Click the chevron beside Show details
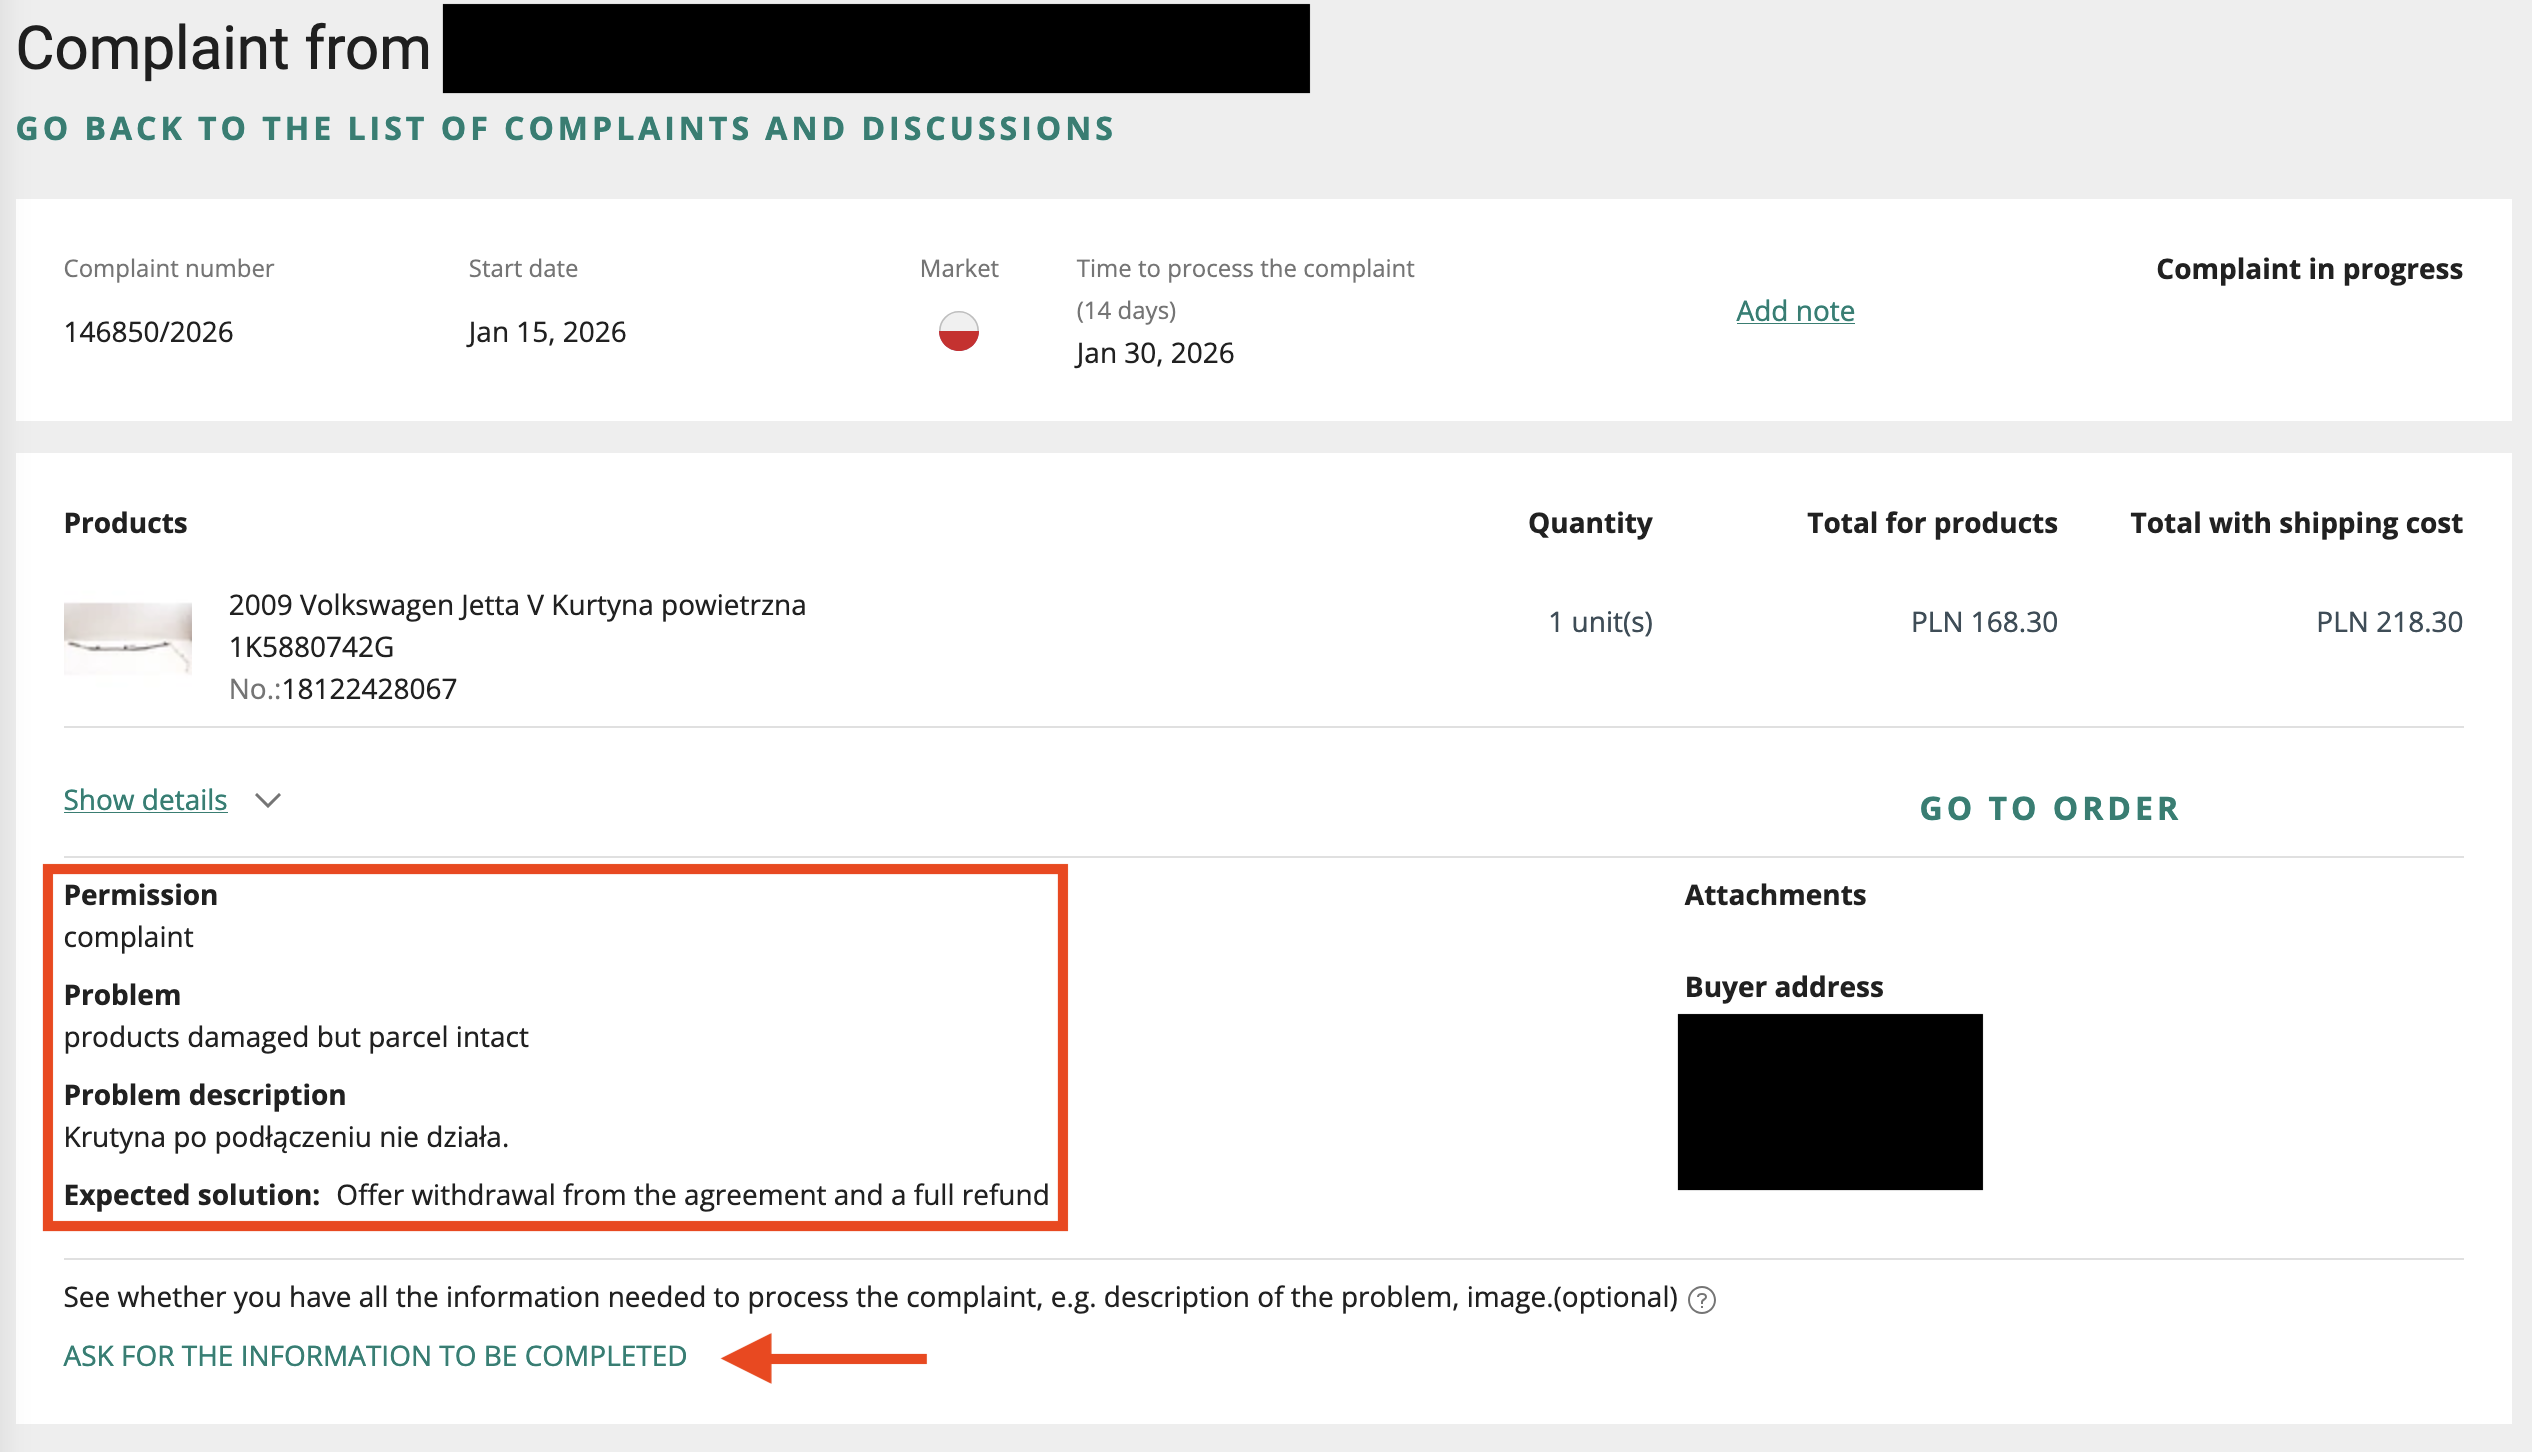The height and width of the screenshot is (1452, 2532). [267, 801]
